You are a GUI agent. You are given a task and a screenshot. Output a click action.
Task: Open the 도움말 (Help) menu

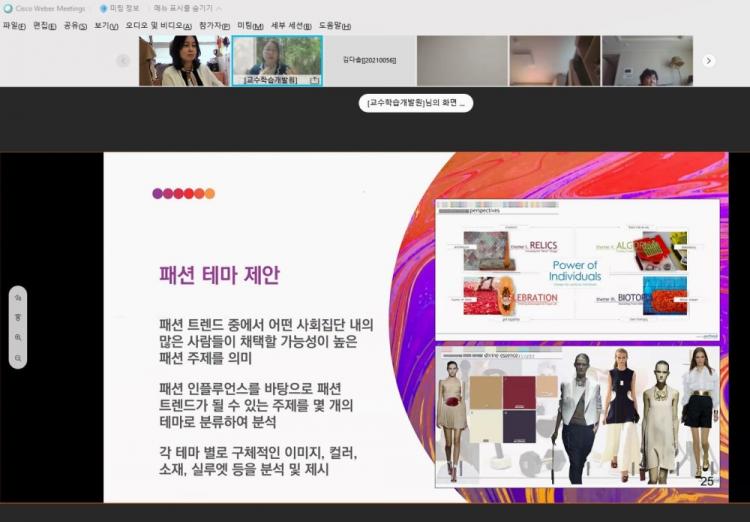(334, 25)
